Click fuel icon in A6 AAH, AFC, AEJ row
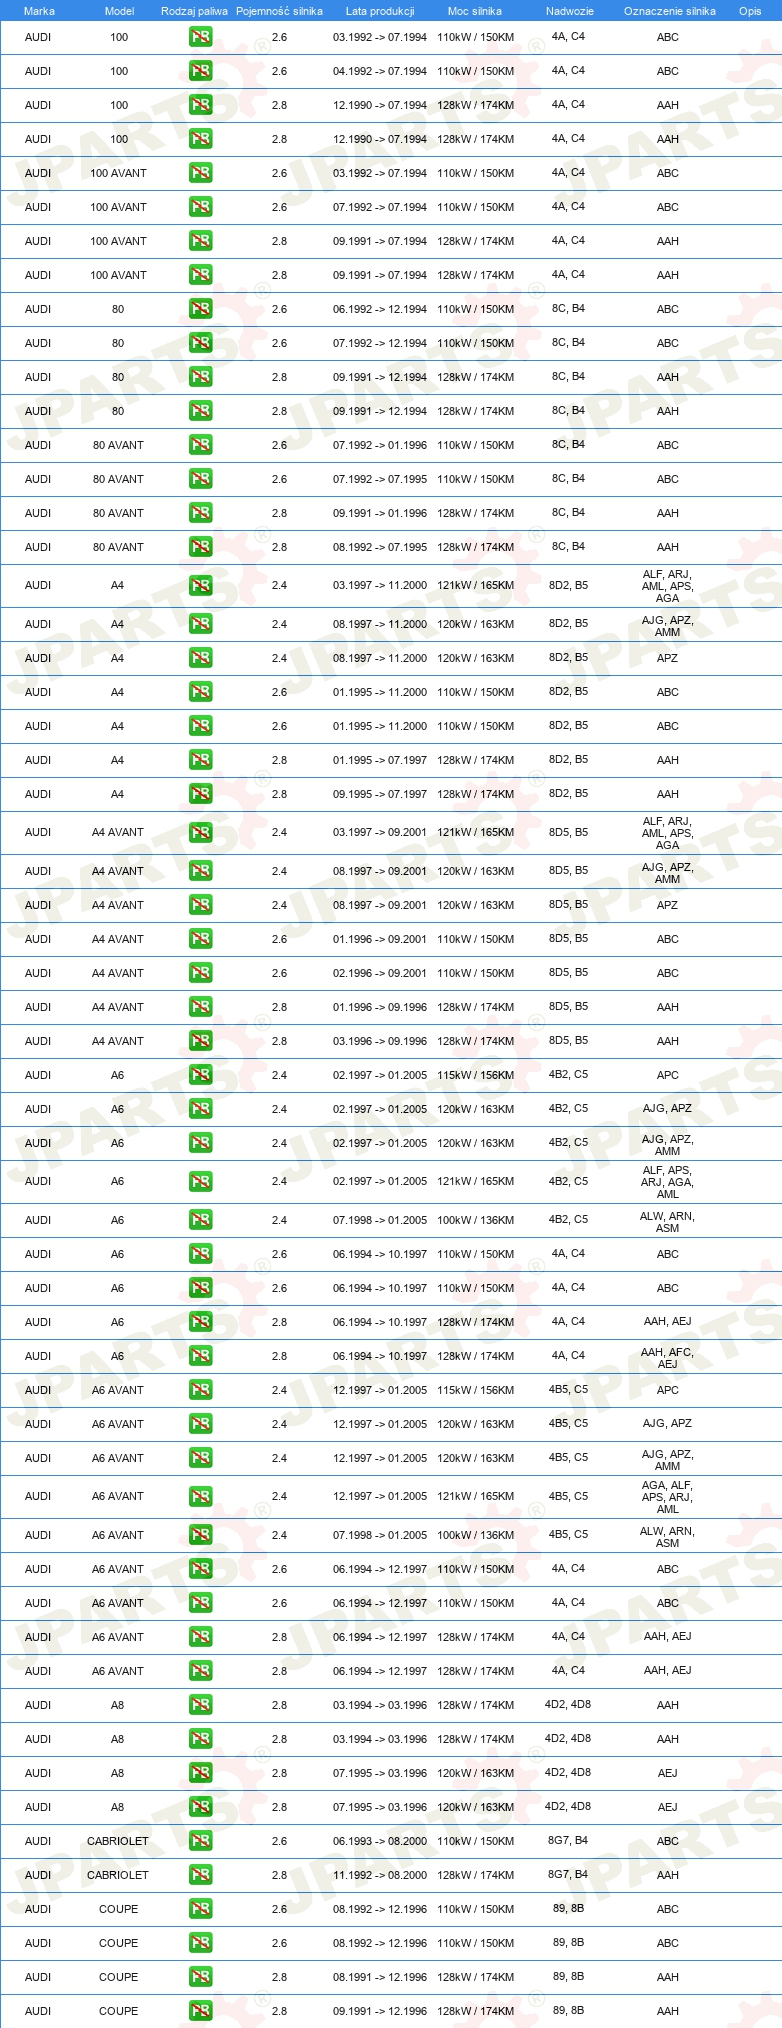This screenshot has width=782, height=2028. tap(200, 1356)
